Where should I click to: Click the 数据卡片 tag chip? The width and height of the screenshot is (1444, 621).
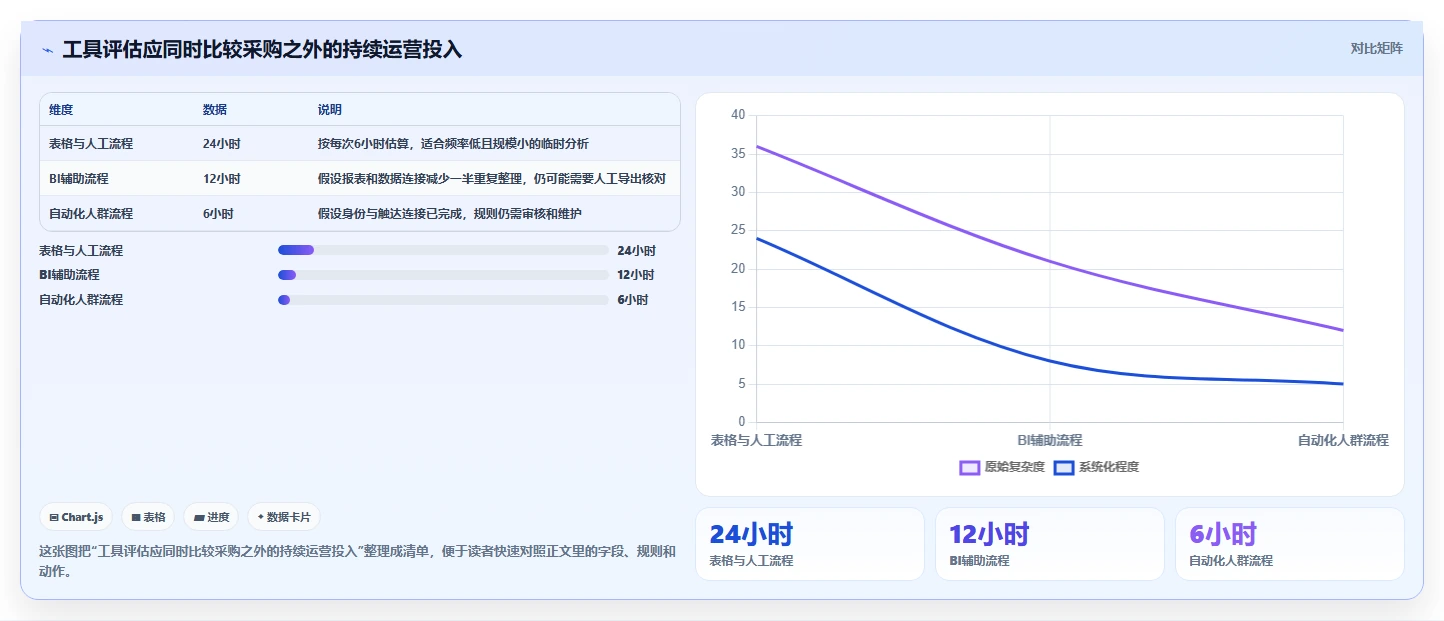coord(284,517)
